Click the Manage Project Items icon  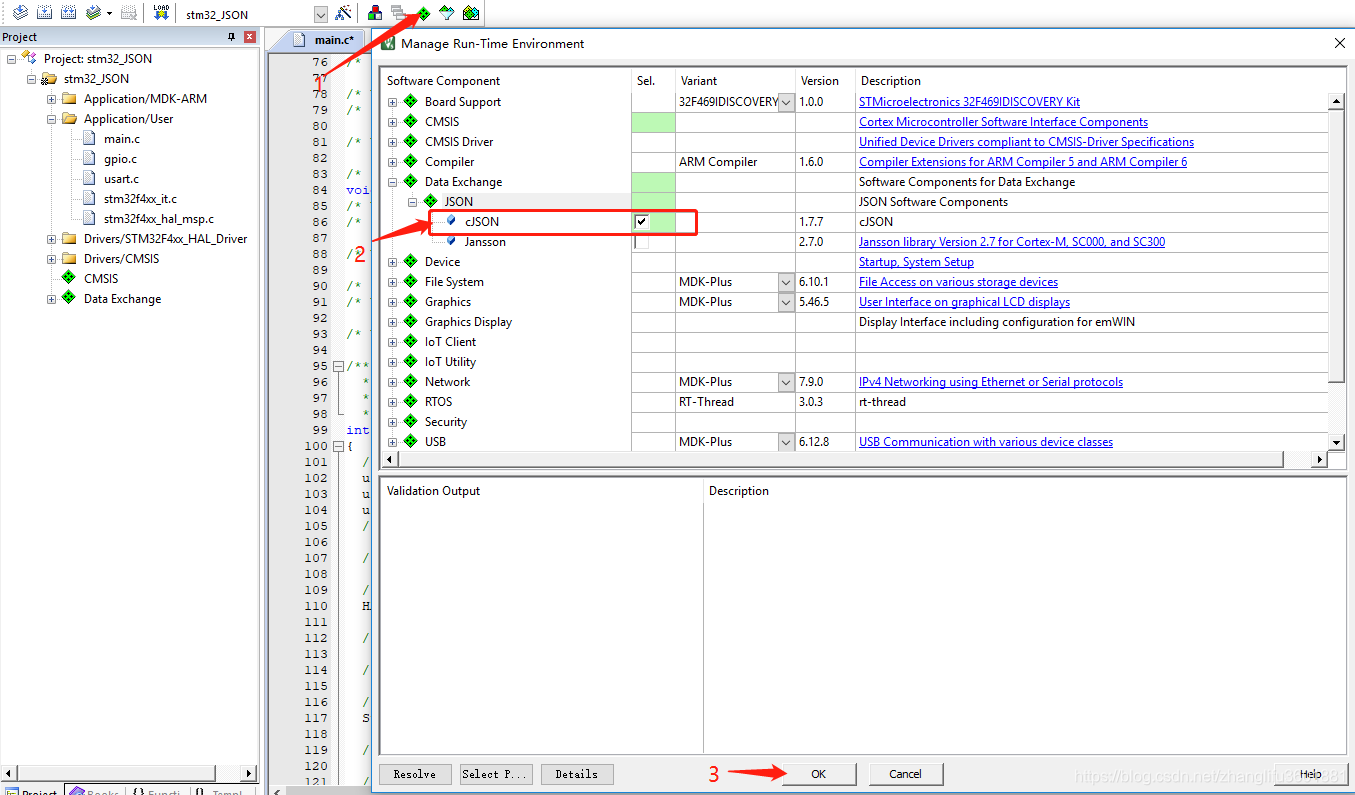[374, 13]
